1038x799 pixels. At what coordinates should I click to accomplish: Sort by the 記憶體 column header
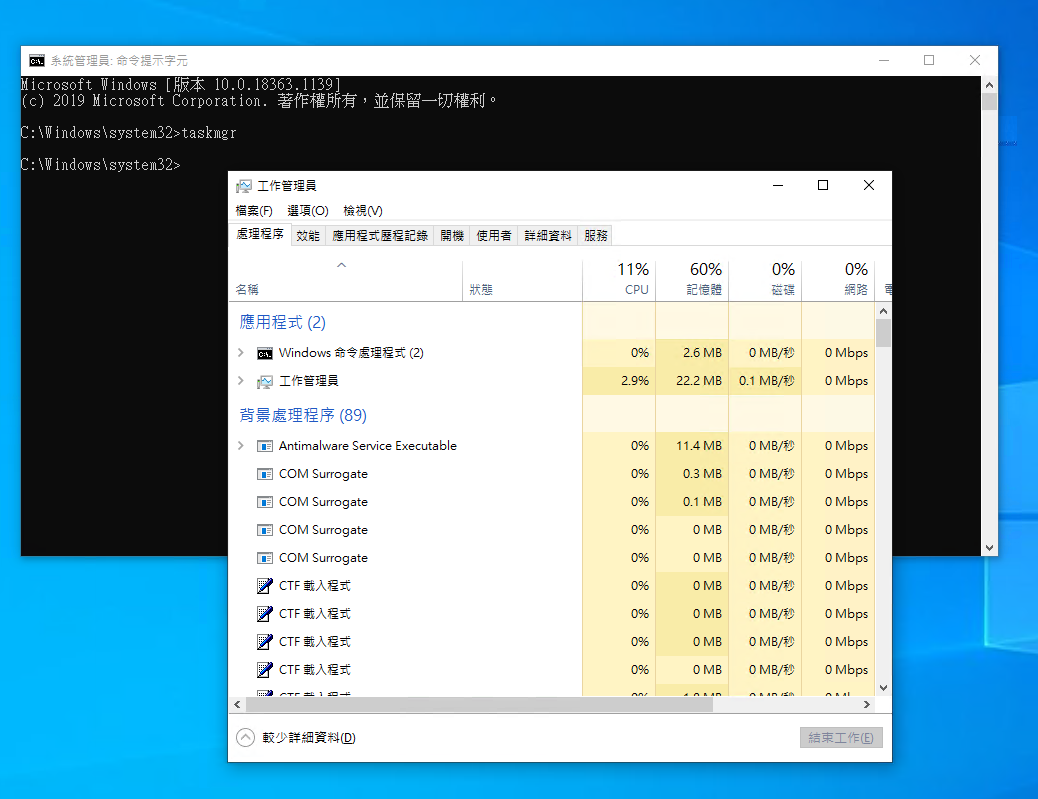click(x=692, y=281)
